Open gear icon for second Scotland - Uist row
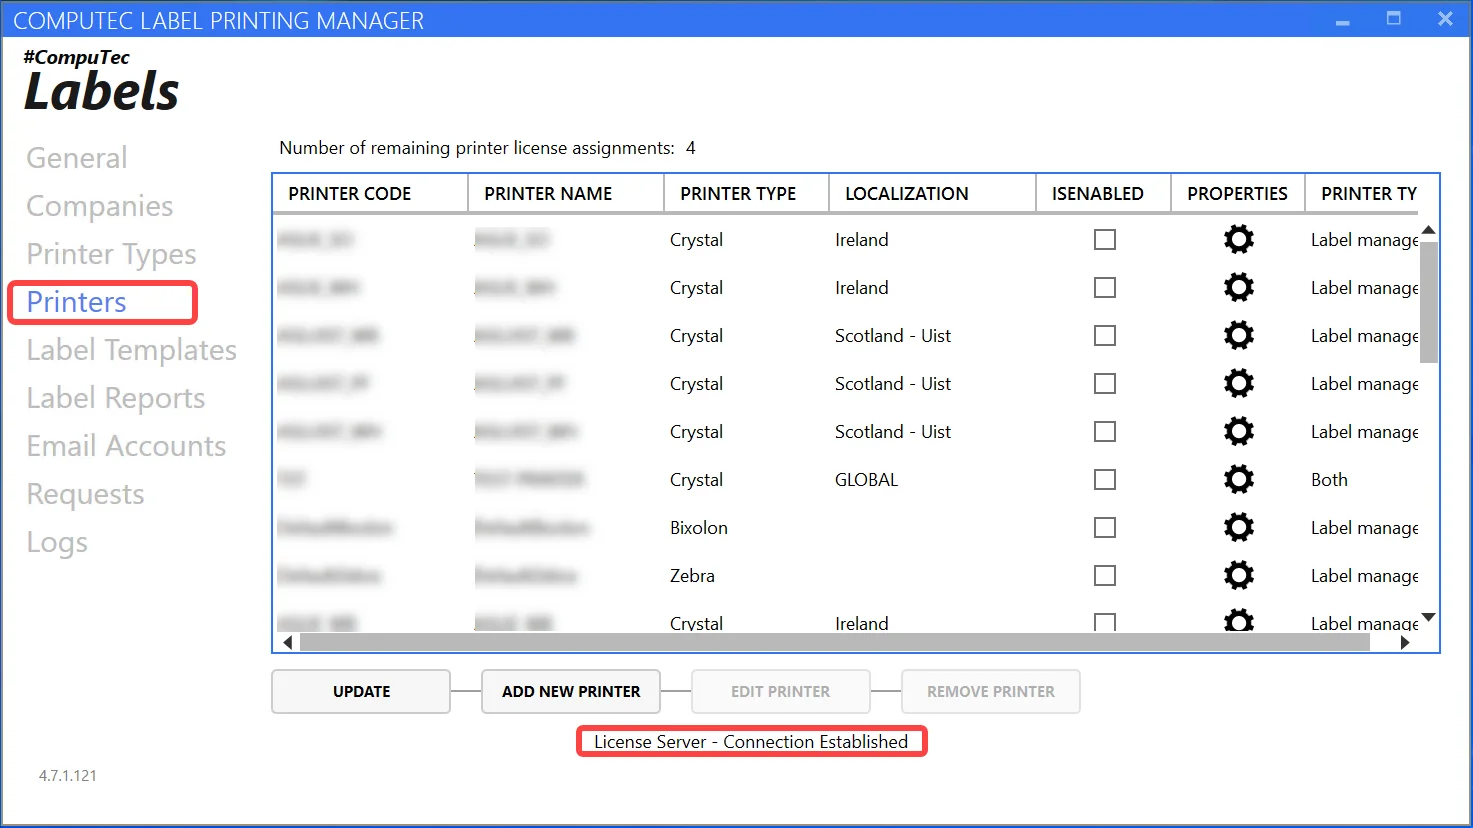 (1238, 384)
